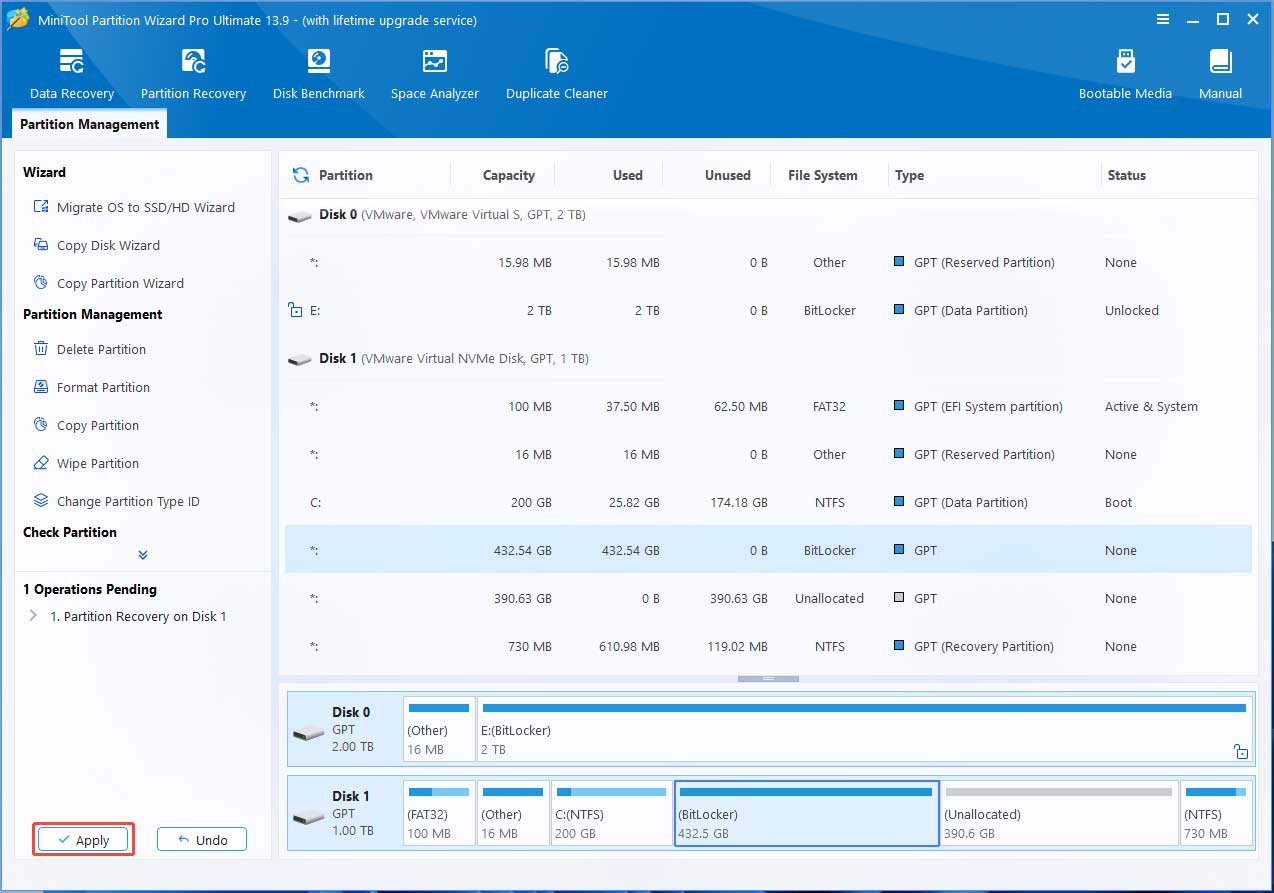Click (Unallocated) 390.6 GB block in map
The image size is (1274, 893).
click(x=1059, y=814)
